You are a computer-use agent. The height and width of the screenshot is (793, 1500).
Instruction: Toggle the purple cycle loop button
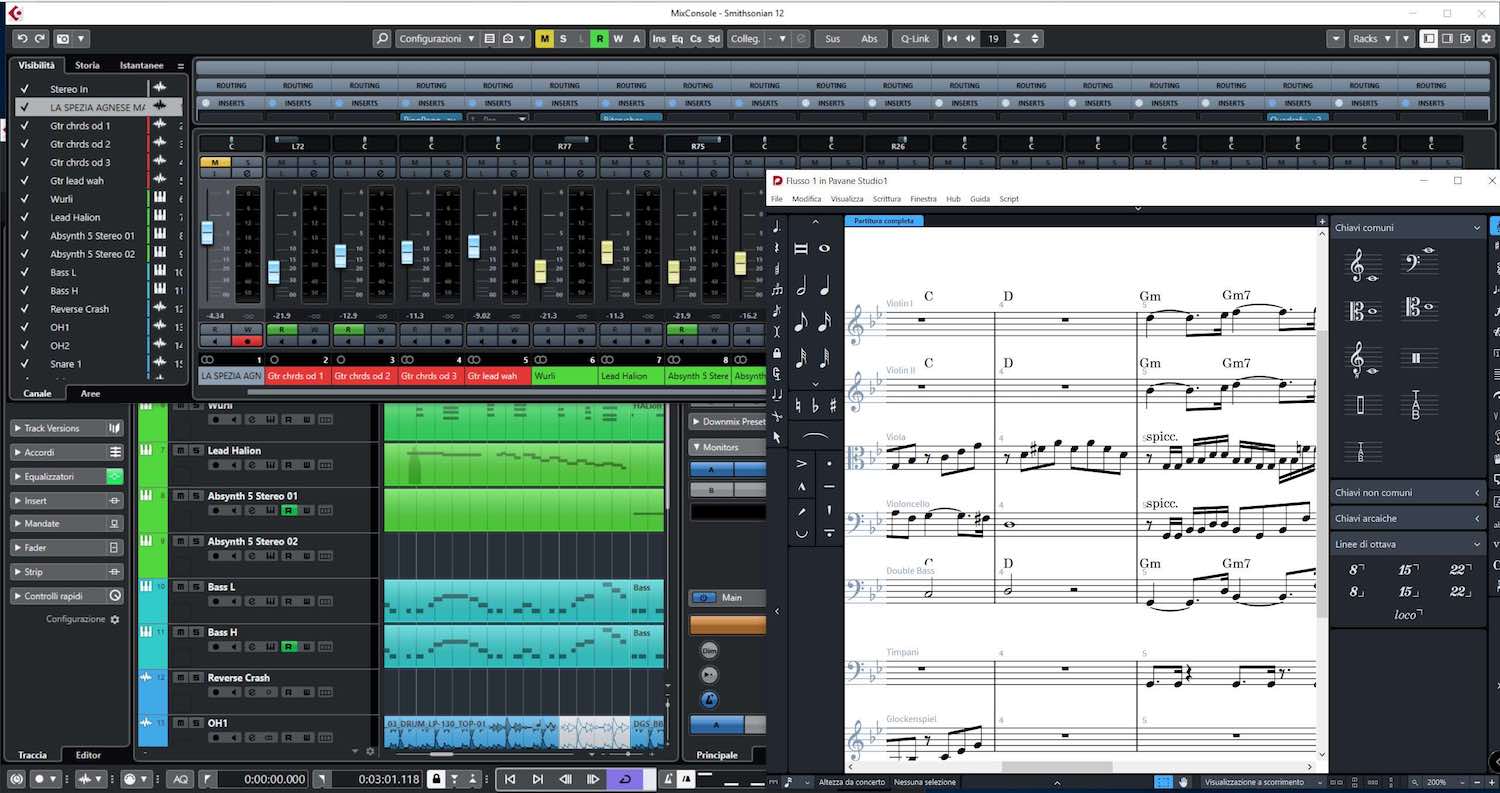tap(625, 779)
